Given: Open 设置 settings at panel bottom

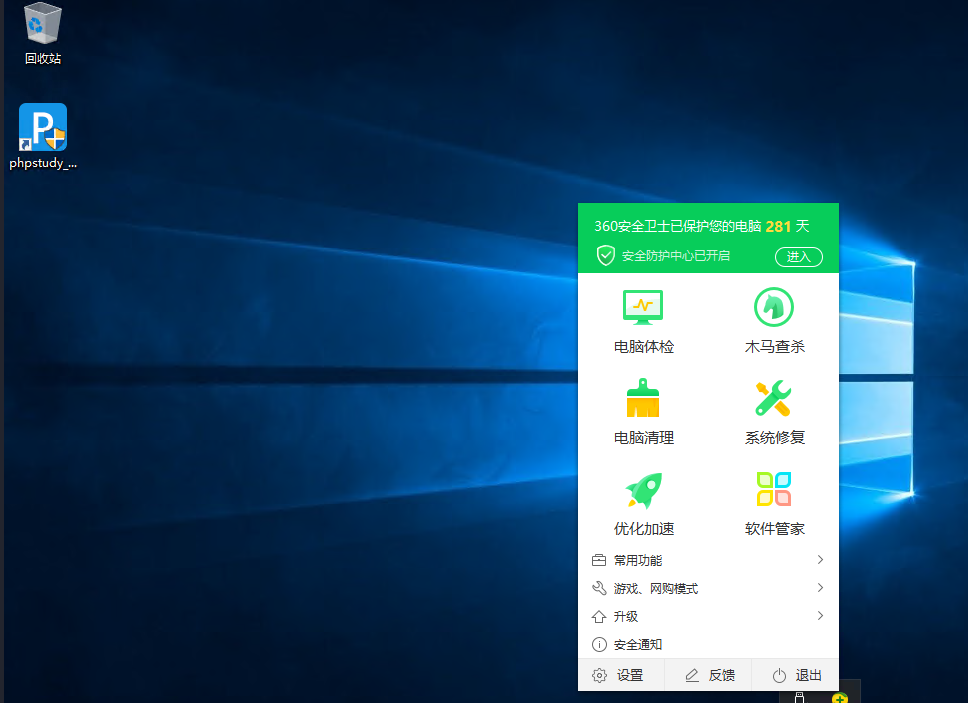Looking at the screenshot, I should [x=619, y=676].
